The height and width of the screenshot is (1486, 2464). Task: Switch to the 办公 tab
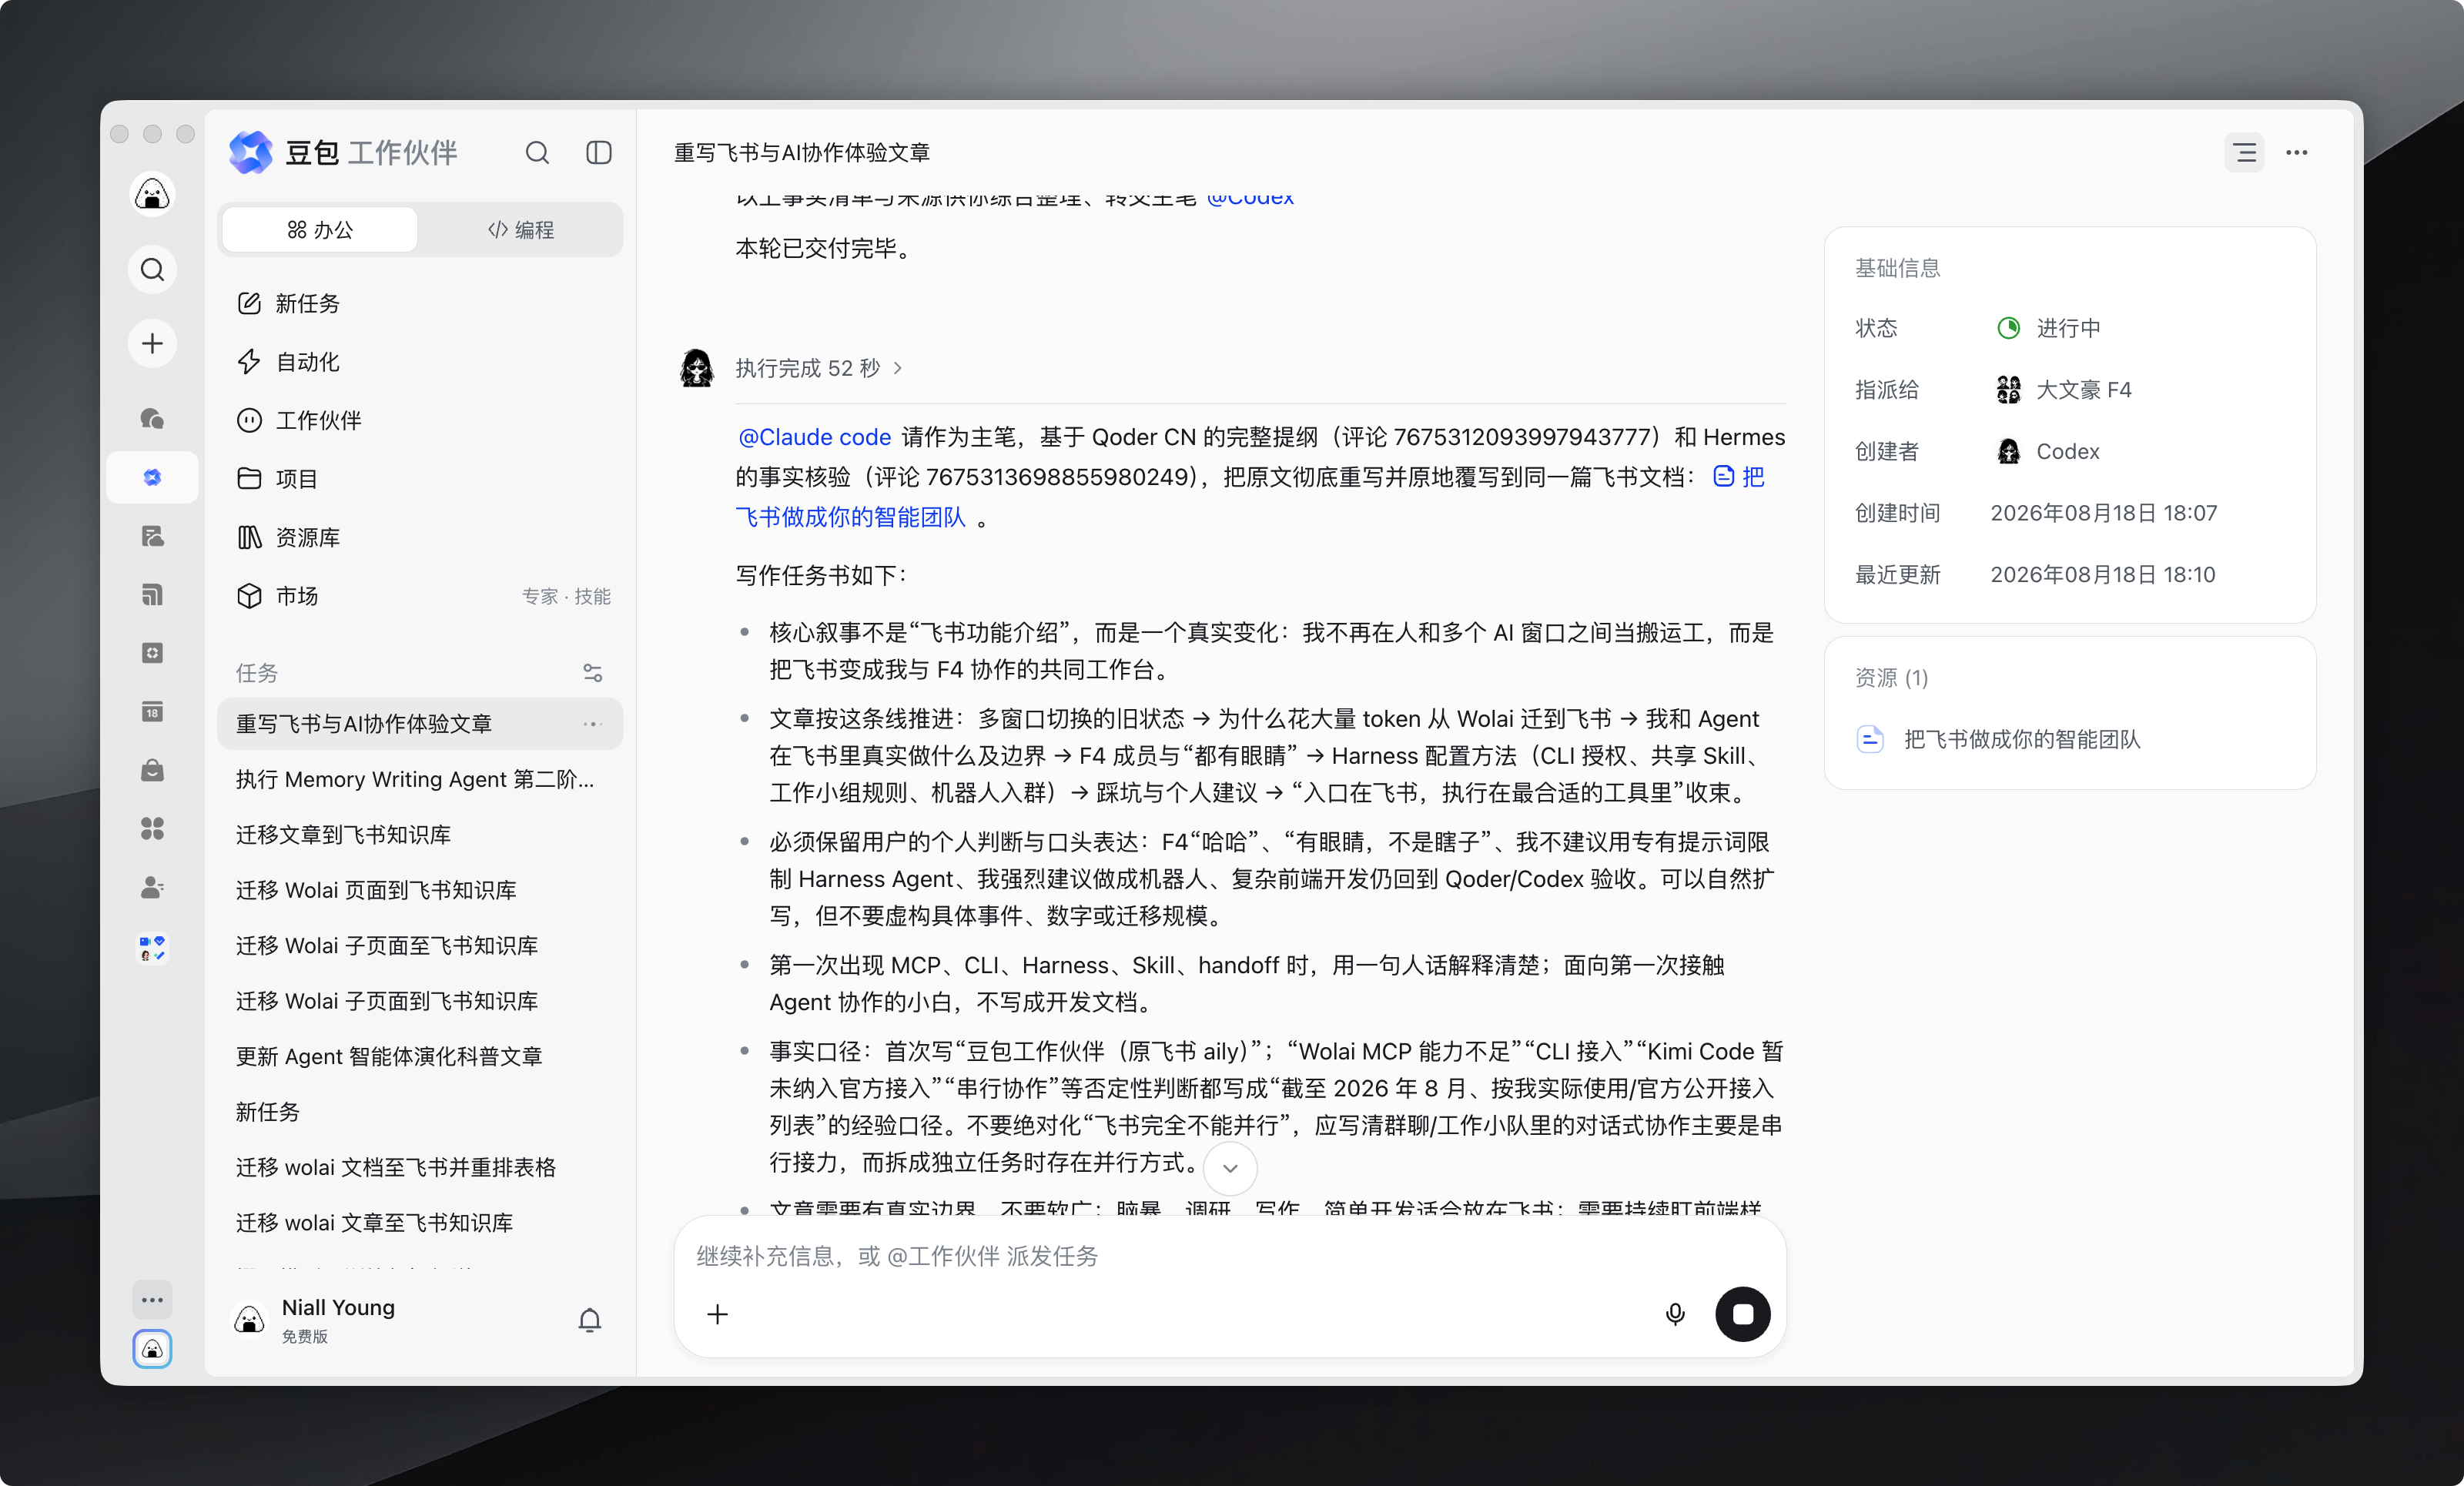pyautogui.click(x=320, y=229)
